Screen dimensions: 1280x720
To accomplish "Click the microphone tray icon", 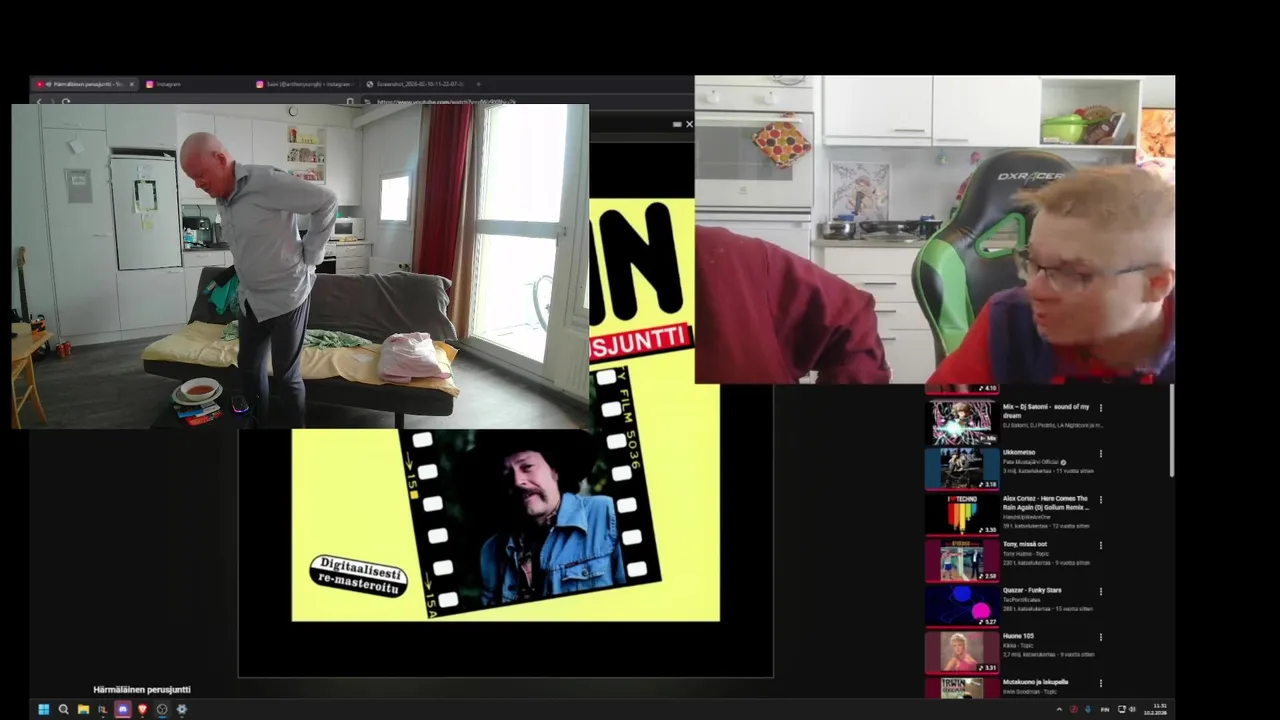I will (x=1088, y=709).
